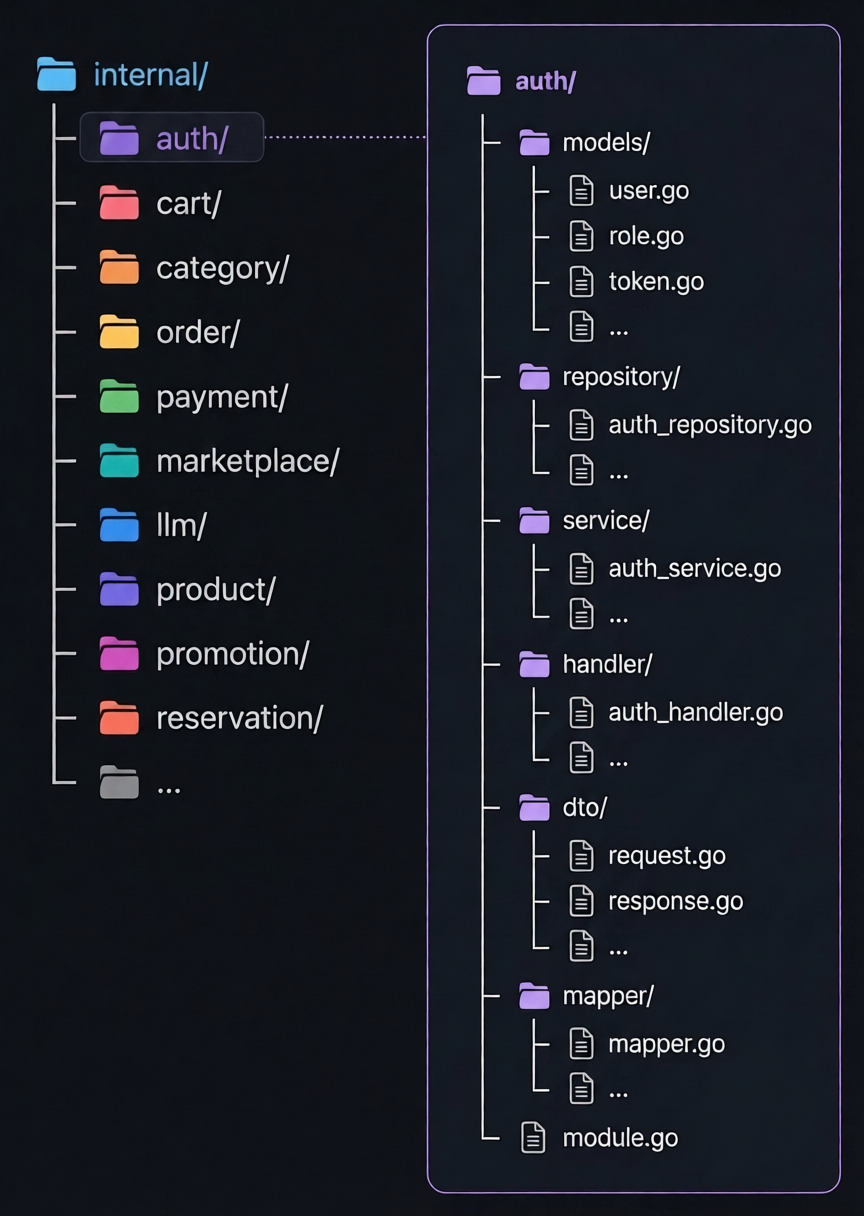
Task: Click the file icon next to module.go
Action: pyautogui.click(x=534, y=1138)
